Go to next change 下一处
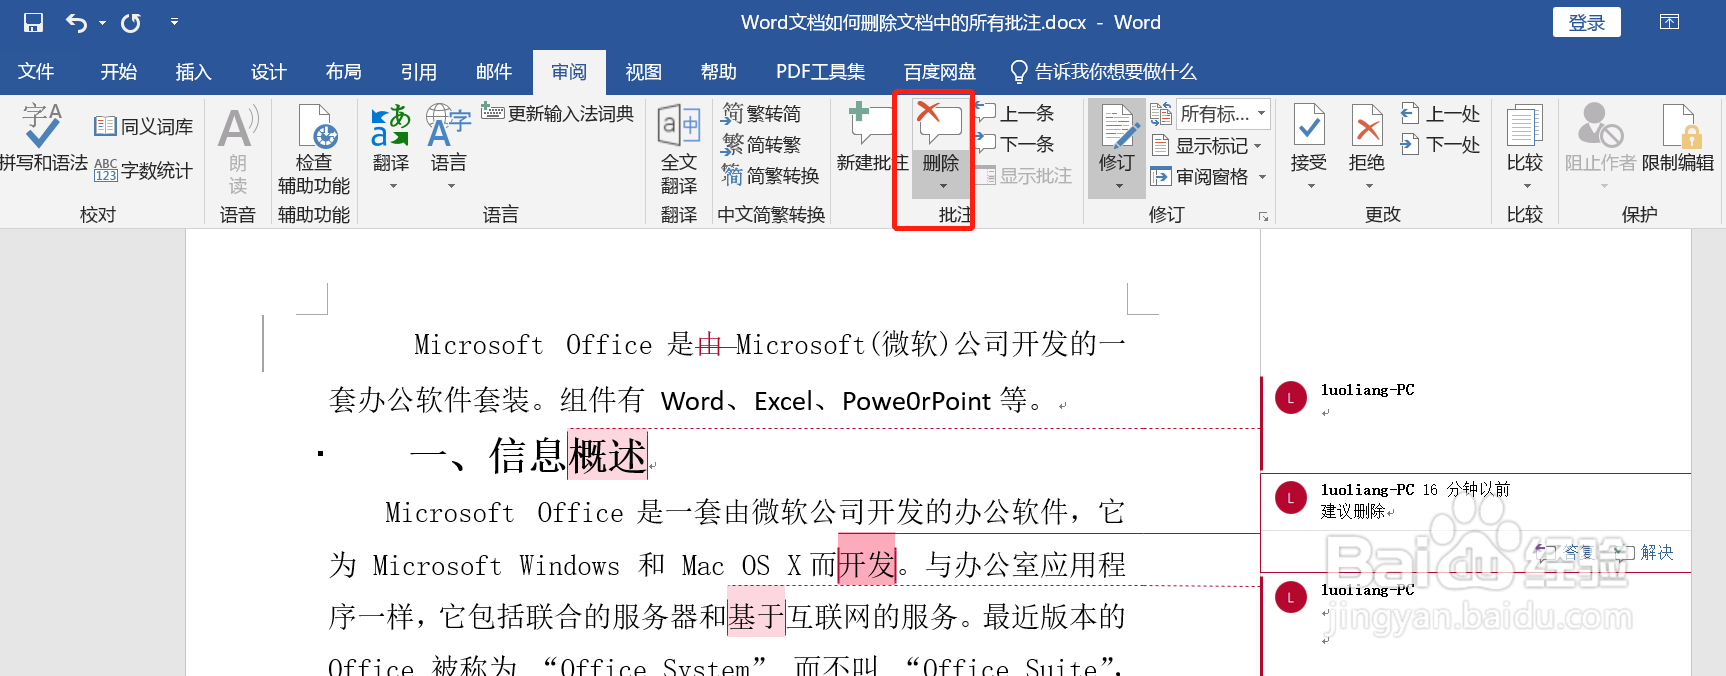 pyautogui.click(x=1441, y=145)
